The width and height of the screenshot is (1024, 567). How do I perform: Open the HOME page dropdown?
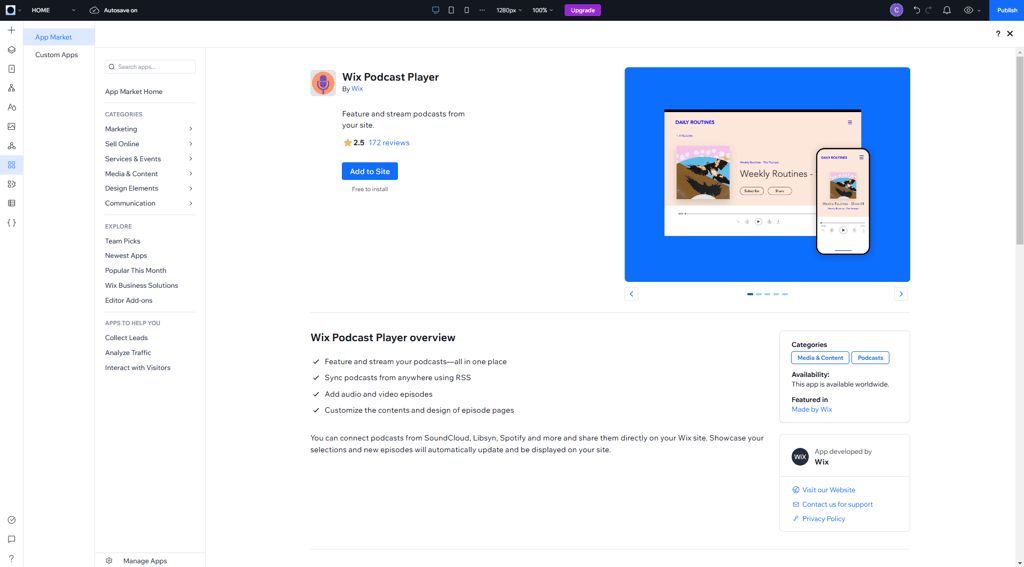pos(53,10)
